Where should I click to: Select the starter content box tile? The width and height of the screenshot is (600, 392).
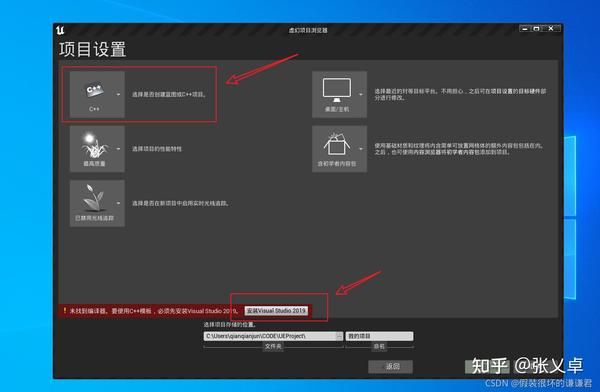[336, 149]
